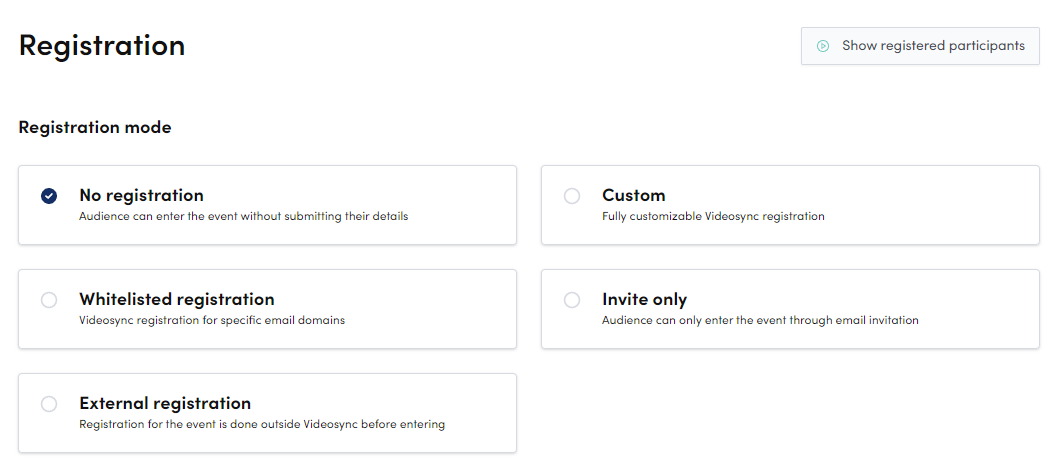Click the description 'Audience can enter the event without submitting'
The height and width of the screenshot is (472, 1058).
point(243,216)
